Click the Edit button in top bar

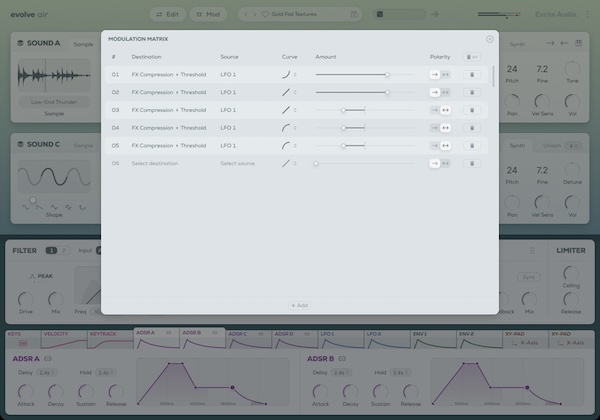tap(167, 15)
